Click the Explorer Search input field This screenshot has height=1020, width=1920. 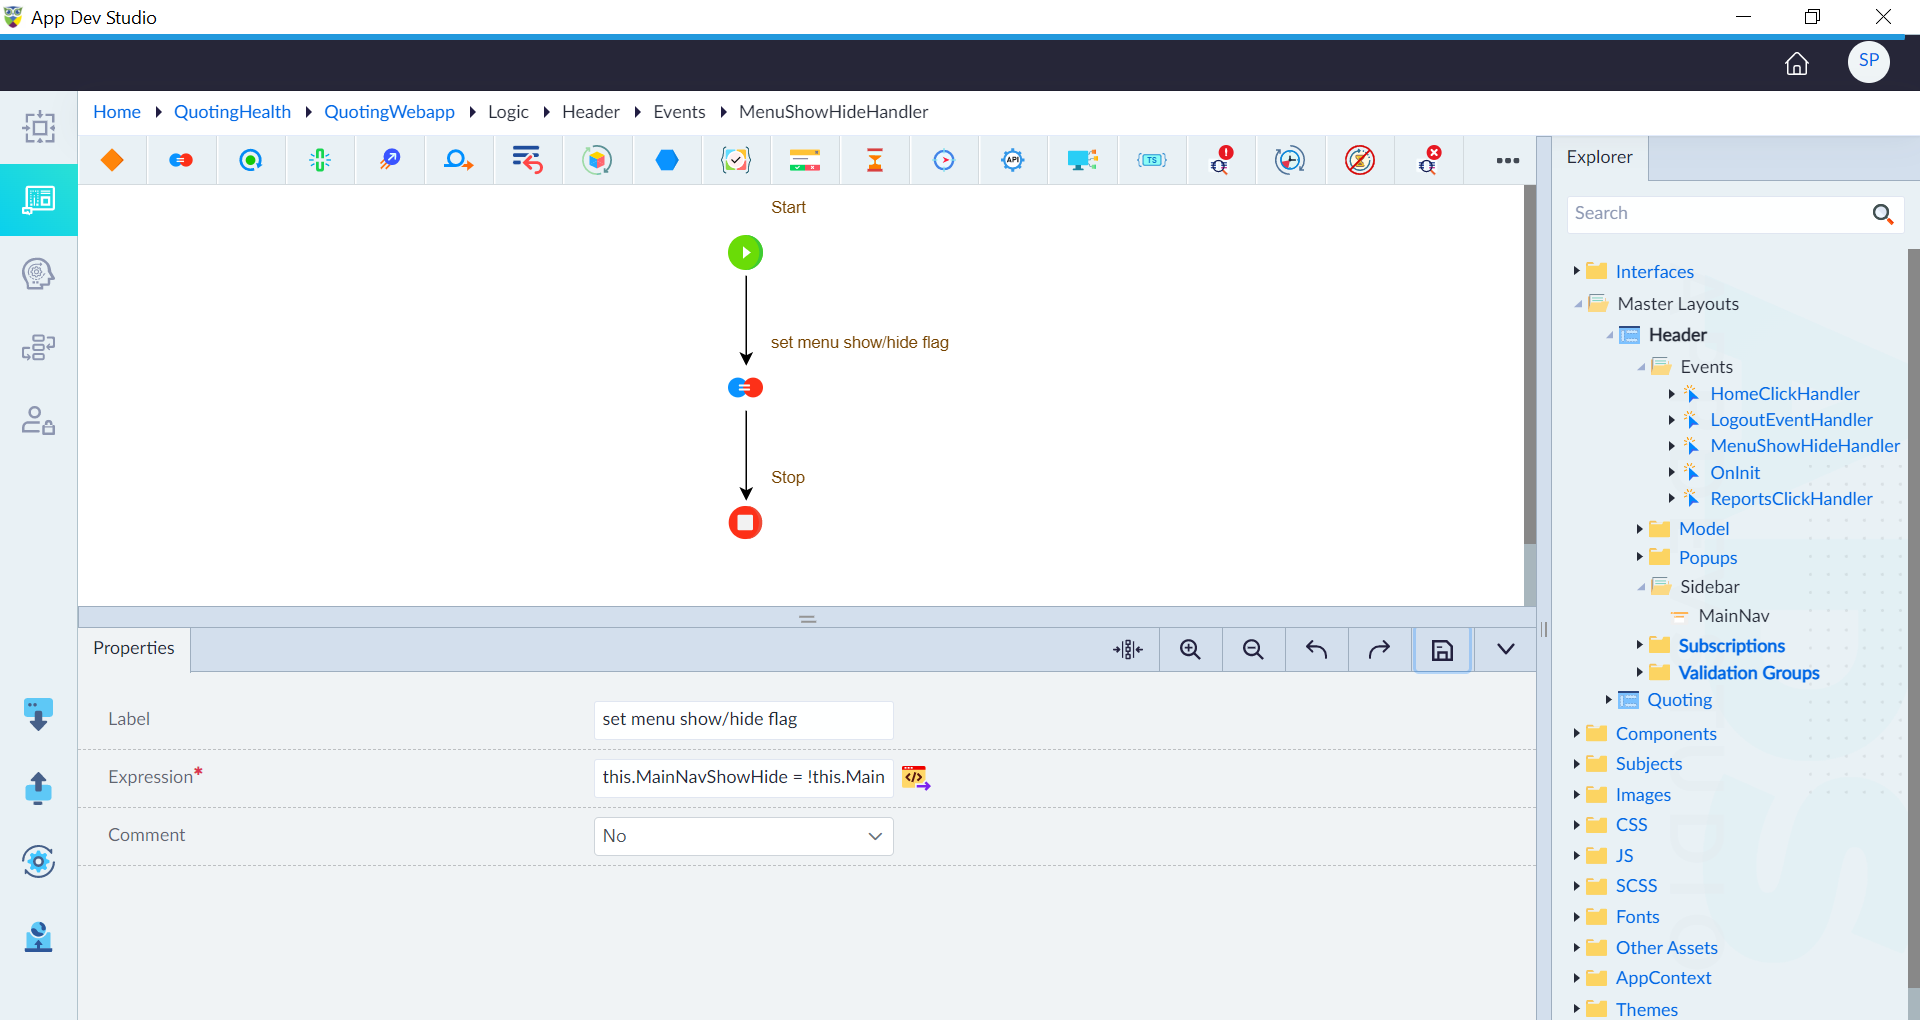(x=1717, y=213)
